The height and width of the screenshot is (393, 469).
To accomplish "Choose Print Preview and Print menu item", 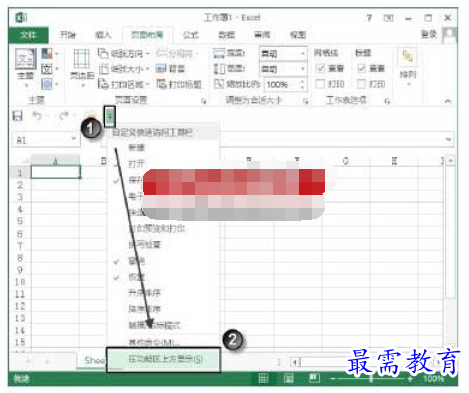I will pos(163,228).
